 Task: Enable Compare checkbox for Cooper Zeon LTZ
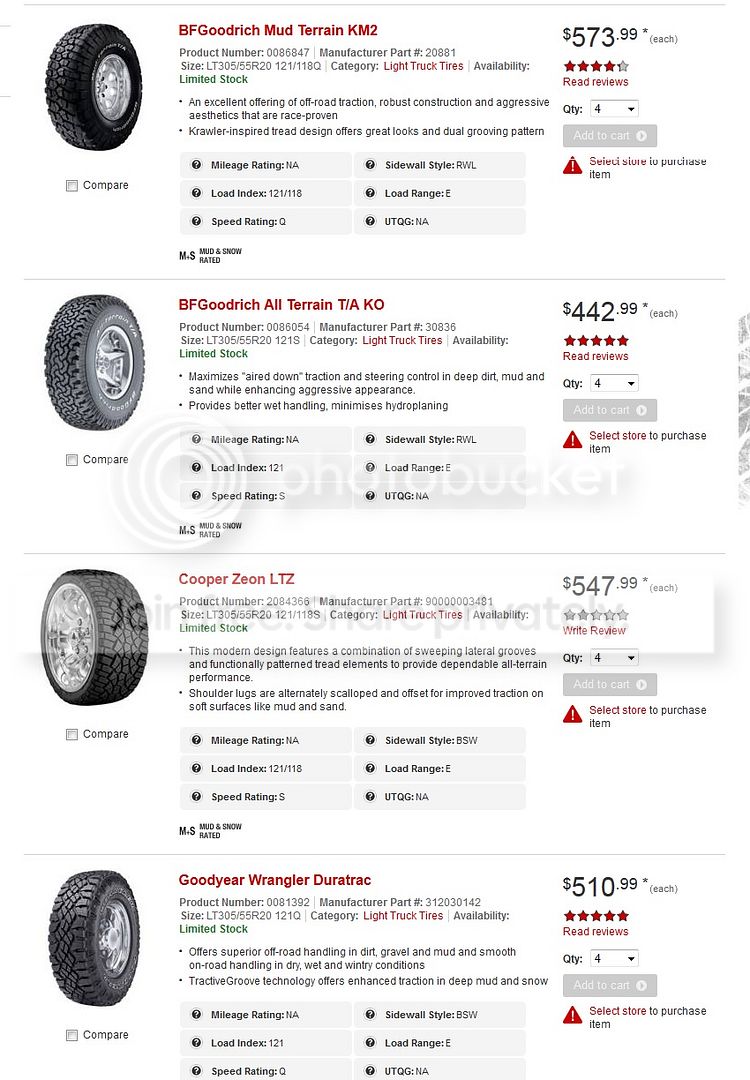tap(72, 735)
